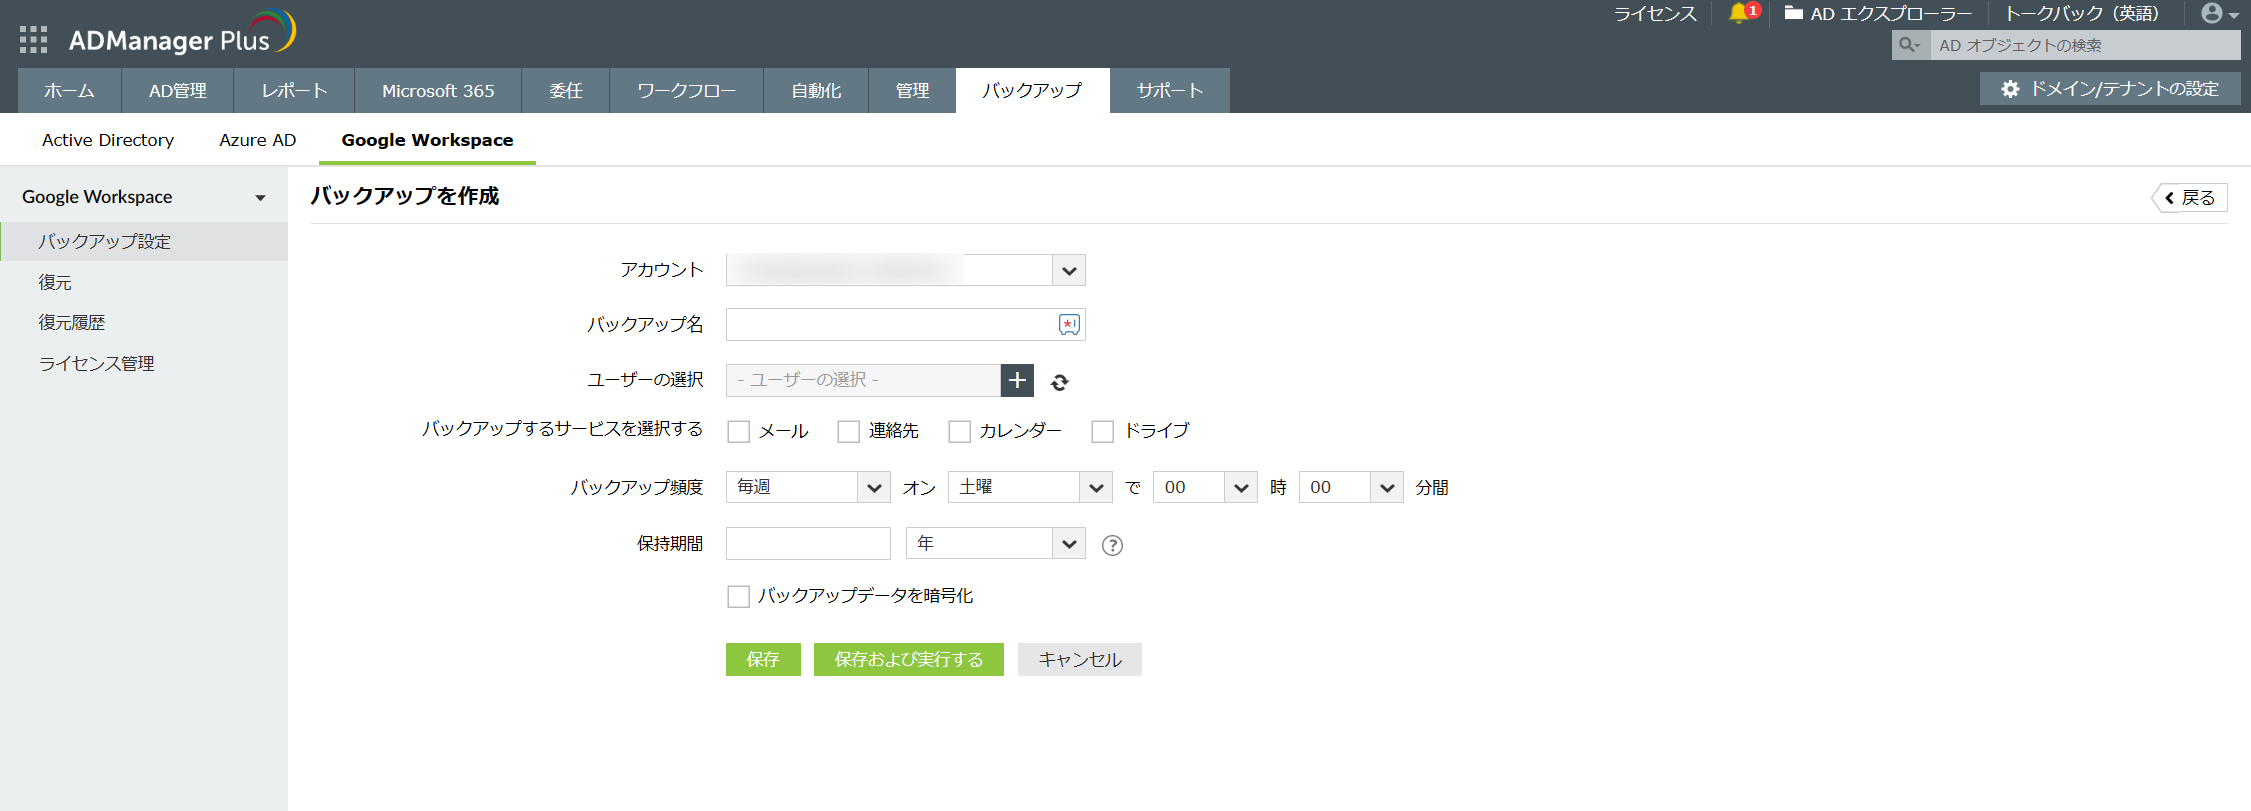This screenshot has height=811, width=2251.
Task: Check the 連絡先 service checkbox
Action: pyautogui.click(x=849, y=431)
